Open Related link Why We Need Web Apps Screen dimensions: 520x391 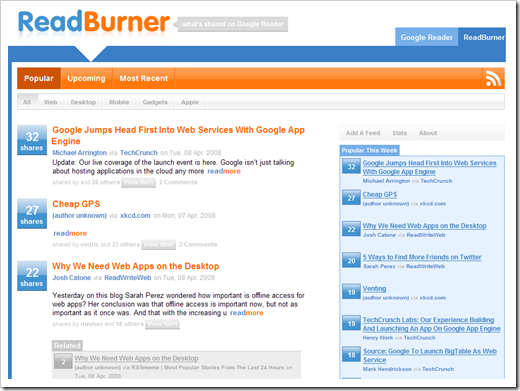[x=136, y=358]
